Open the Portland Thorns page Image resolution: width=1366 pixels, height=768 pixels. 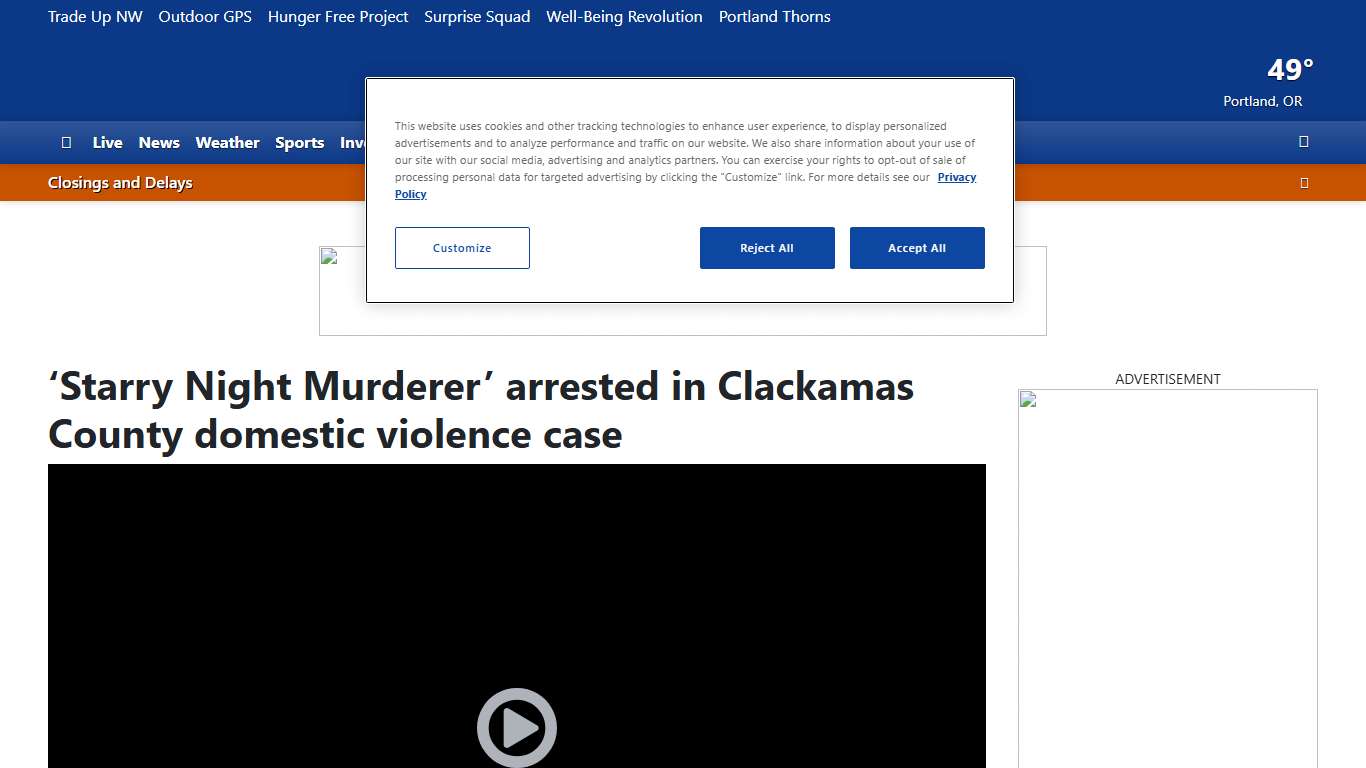[x=774, y=17]
